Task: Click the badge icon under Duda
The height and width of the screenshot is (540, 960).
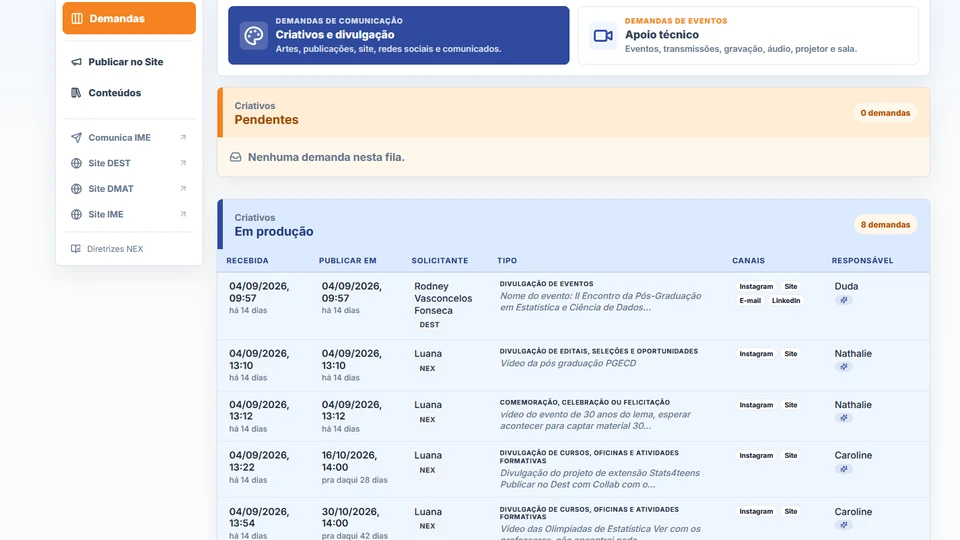Action: [844, 300]
